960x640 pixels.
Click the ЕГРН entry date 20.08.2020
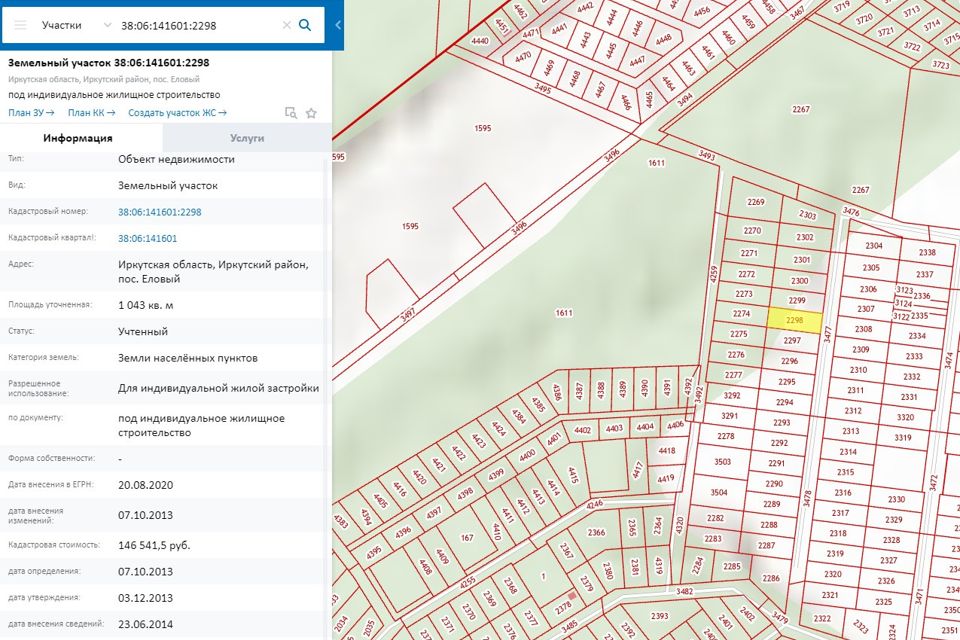click(146, 485)
